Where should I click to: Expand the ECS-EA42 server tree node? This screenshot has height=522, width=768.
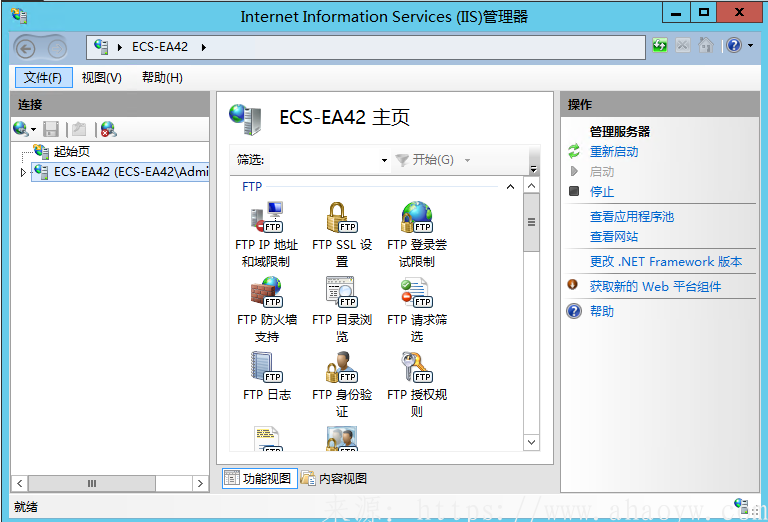24,172
